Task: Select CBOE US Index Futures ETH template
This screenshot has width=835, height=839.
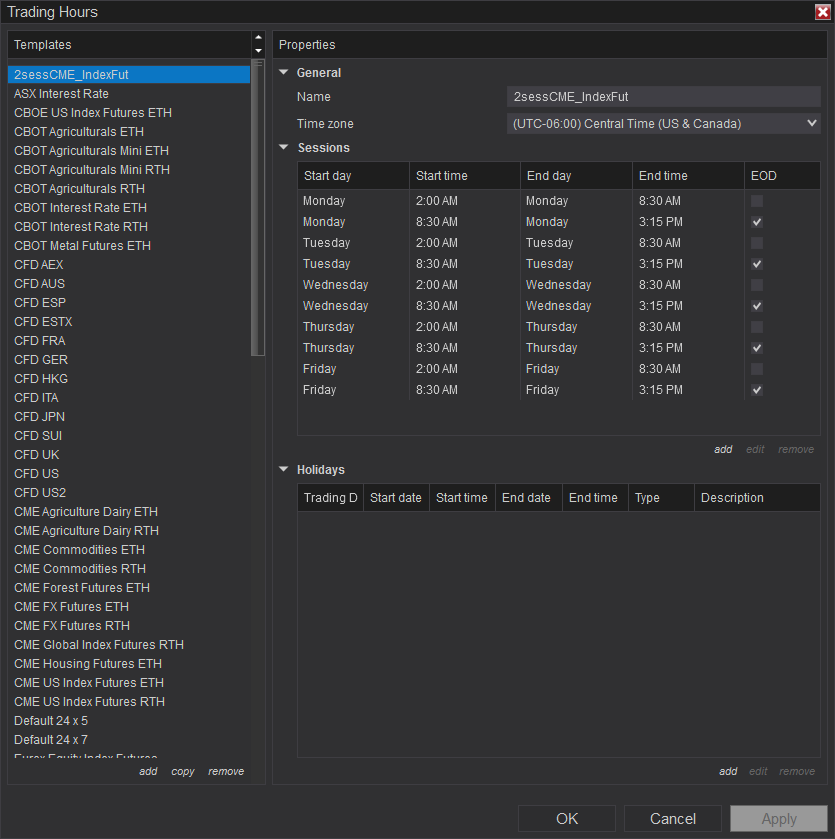Action: 129,112
